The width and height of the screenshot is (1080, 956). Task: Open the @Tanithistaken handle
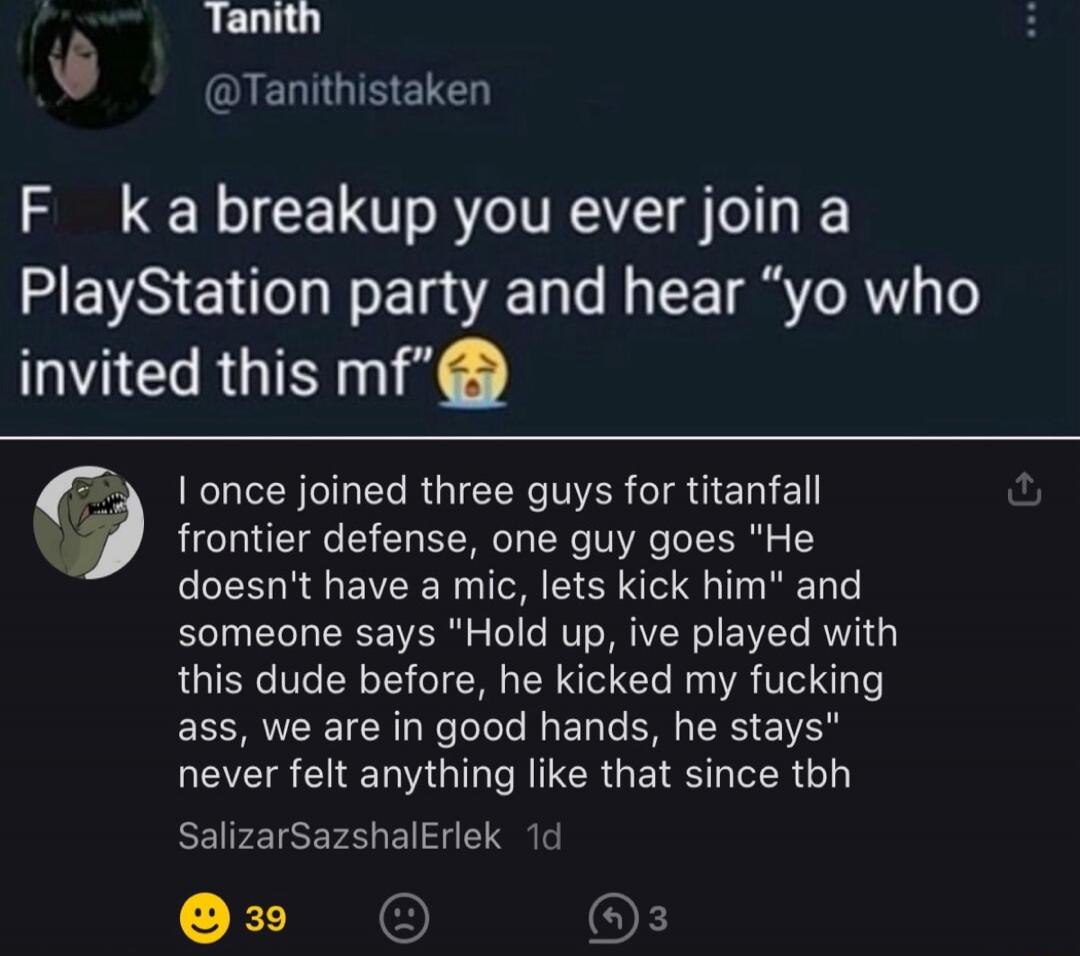click(x=347, y=91)
